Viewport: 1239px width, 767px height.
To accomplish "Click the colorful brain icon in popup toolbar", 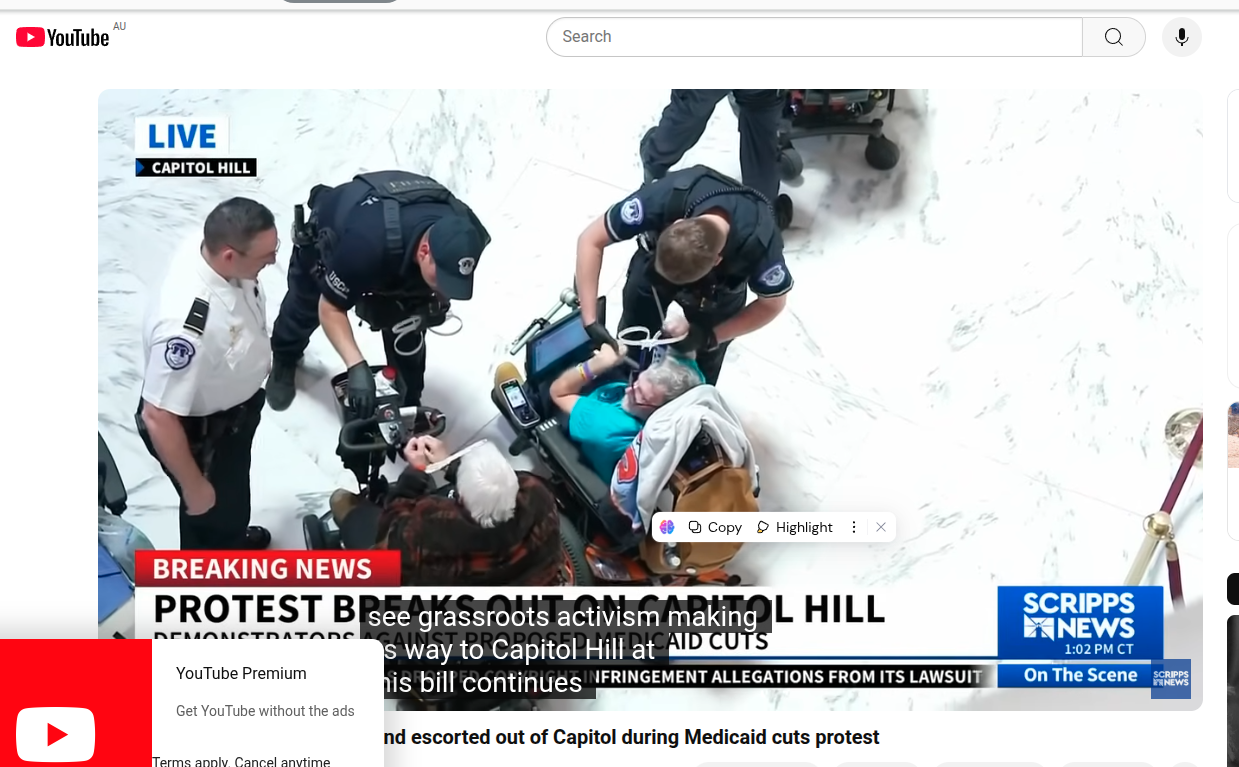I will click(x=667, y=527).
